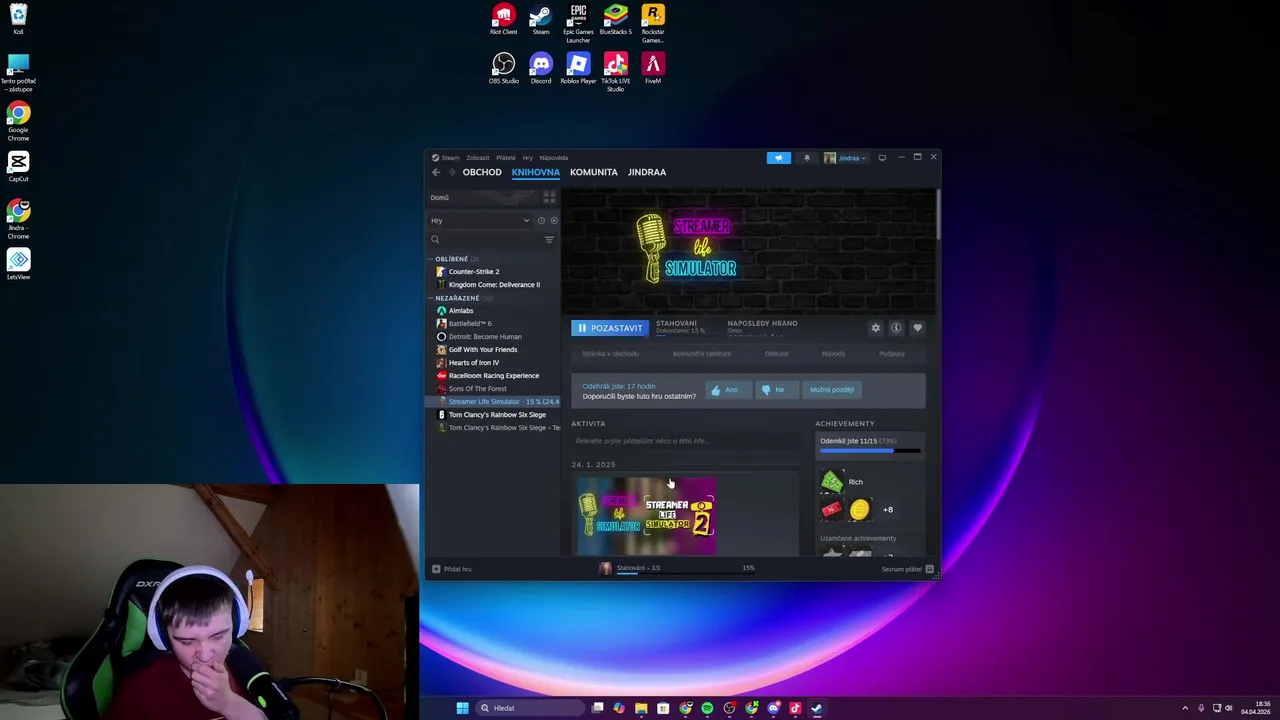Open Jindraa account dropdown

845,158
